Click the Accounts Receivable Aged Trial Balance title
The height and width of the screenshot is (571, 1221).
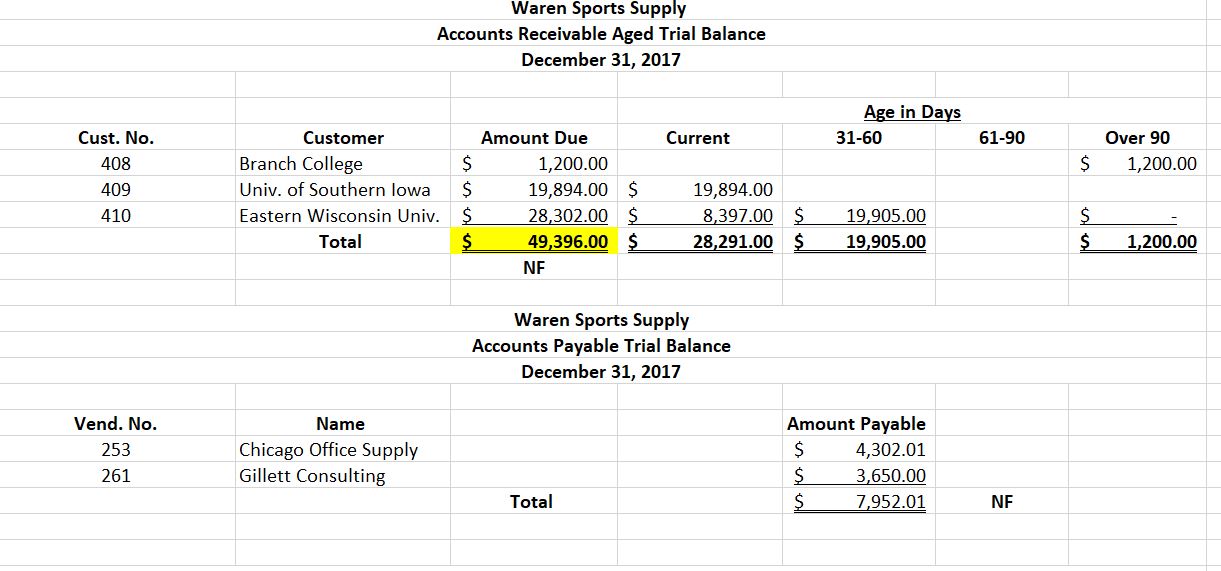(x=601, y=34)
